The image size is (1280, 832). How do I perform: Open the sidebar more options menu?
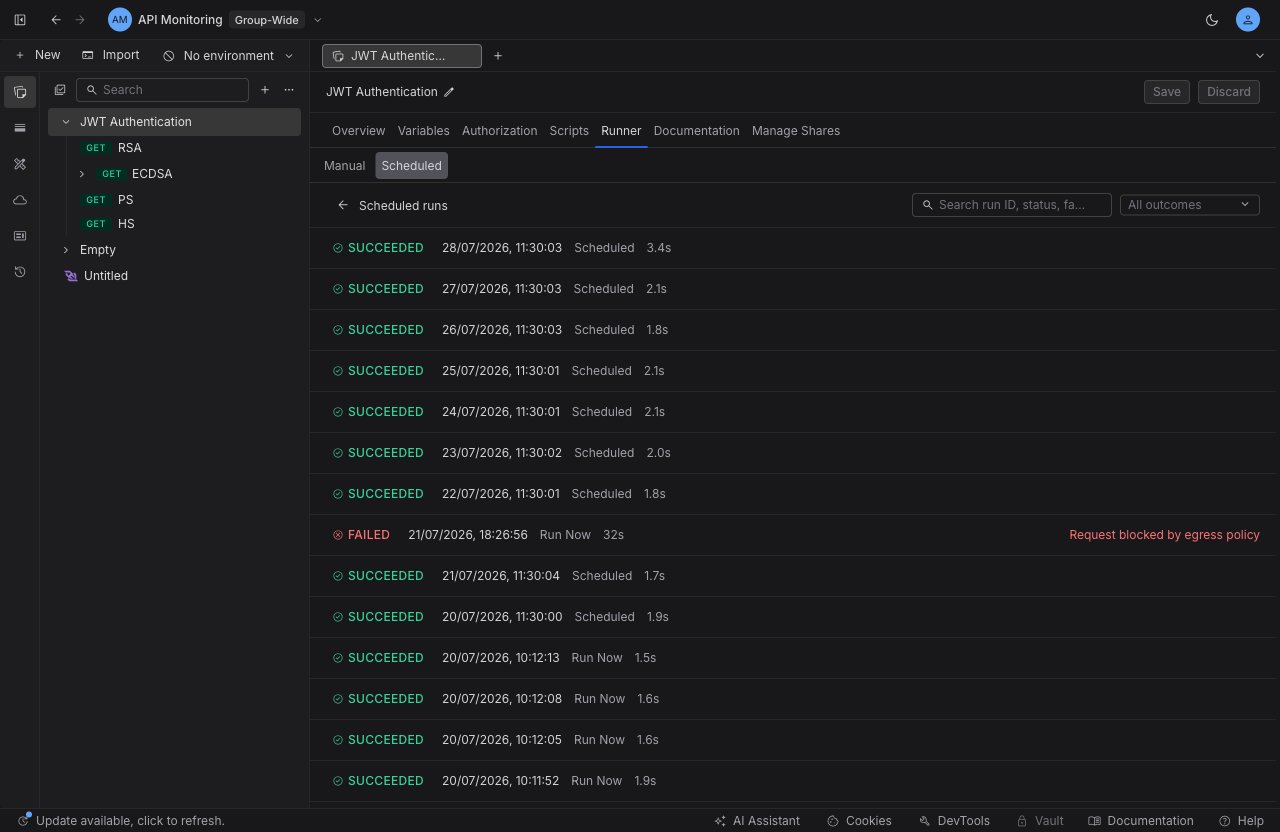(289, 90)
